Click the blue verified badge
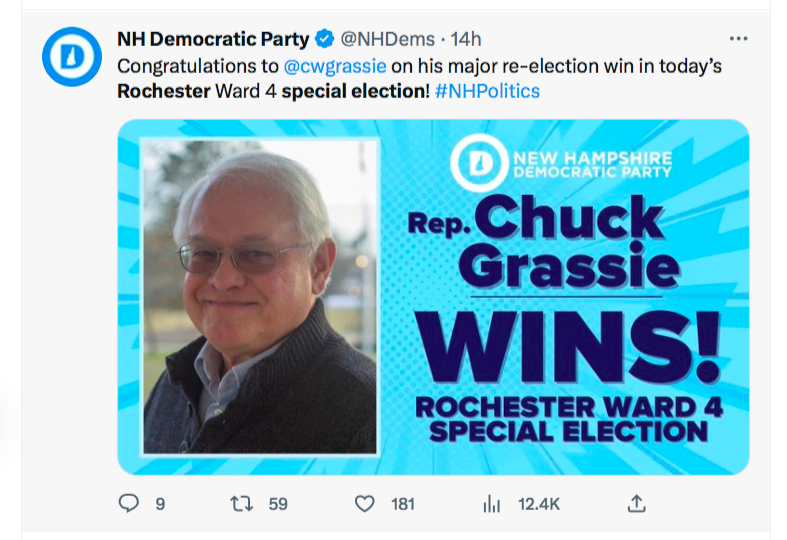Screen dimensions: 787x540 click(326, 40)
